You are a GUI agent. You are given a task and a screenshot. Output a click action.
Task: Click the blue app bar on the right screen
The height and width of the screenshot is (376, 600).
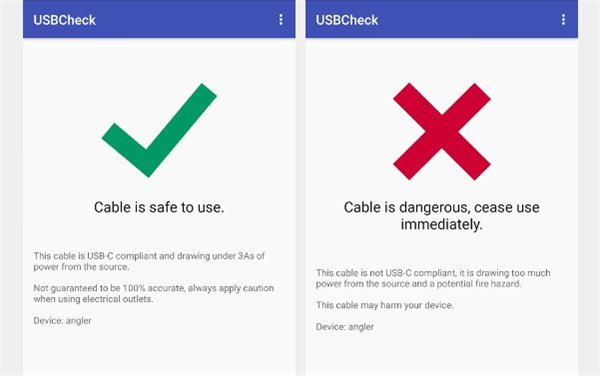point(442,19)
